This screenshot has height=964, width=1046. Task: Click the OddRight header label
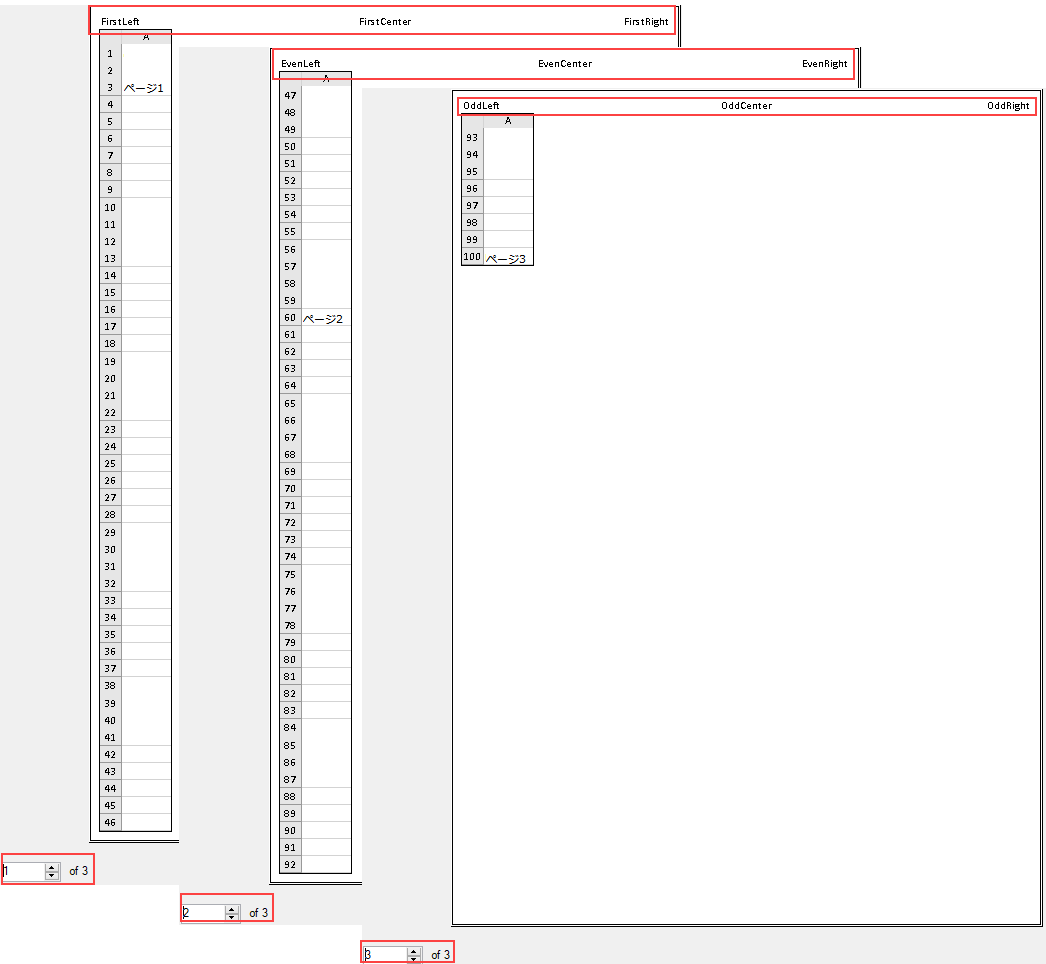[1008, 106]
